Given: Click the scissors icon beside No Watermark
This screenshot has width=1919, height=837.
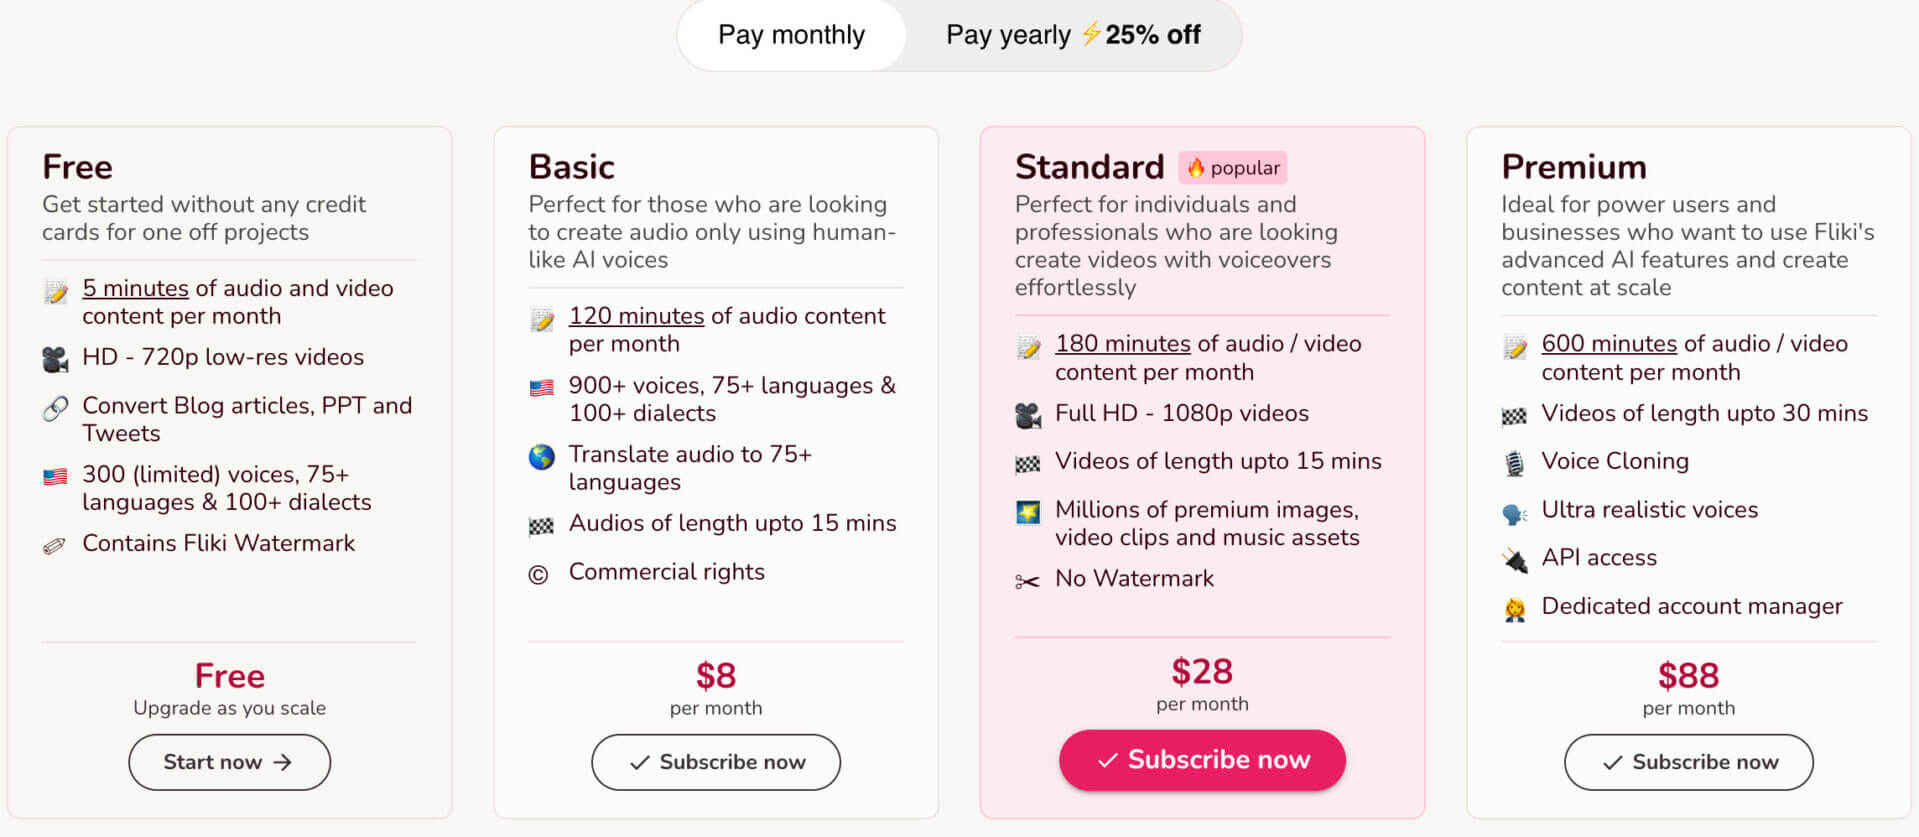Looking at the screenshot, I should (x=1027, y=581).
